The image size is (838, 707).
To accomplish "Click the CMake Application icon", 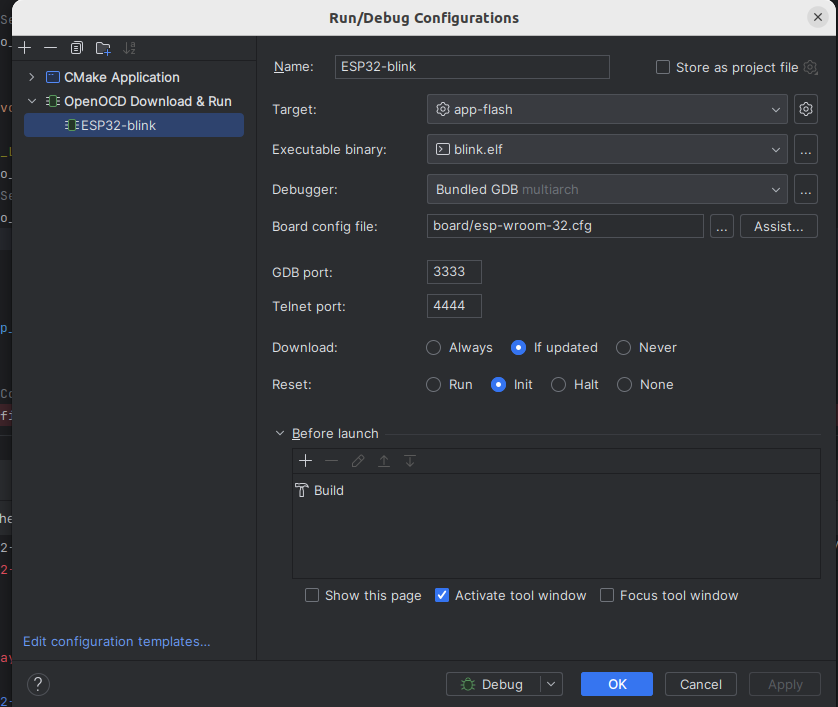I will (x=53, y=77).
